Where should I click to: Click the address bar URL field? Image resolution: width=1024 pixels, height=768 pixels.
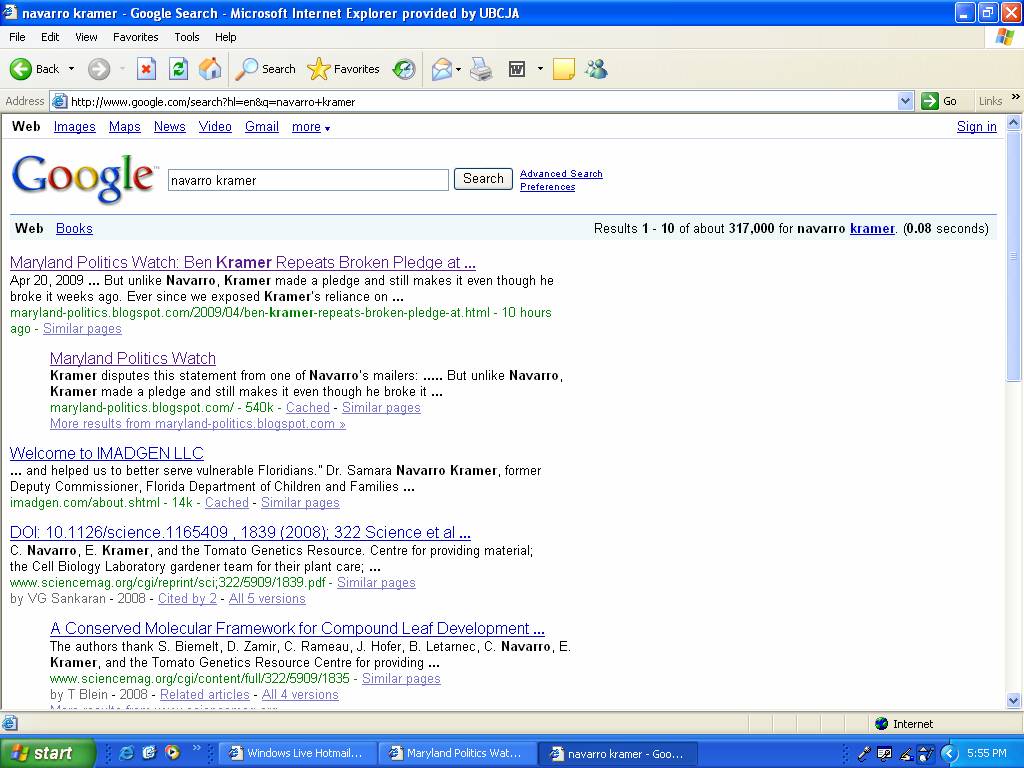(x=483, y=101)
